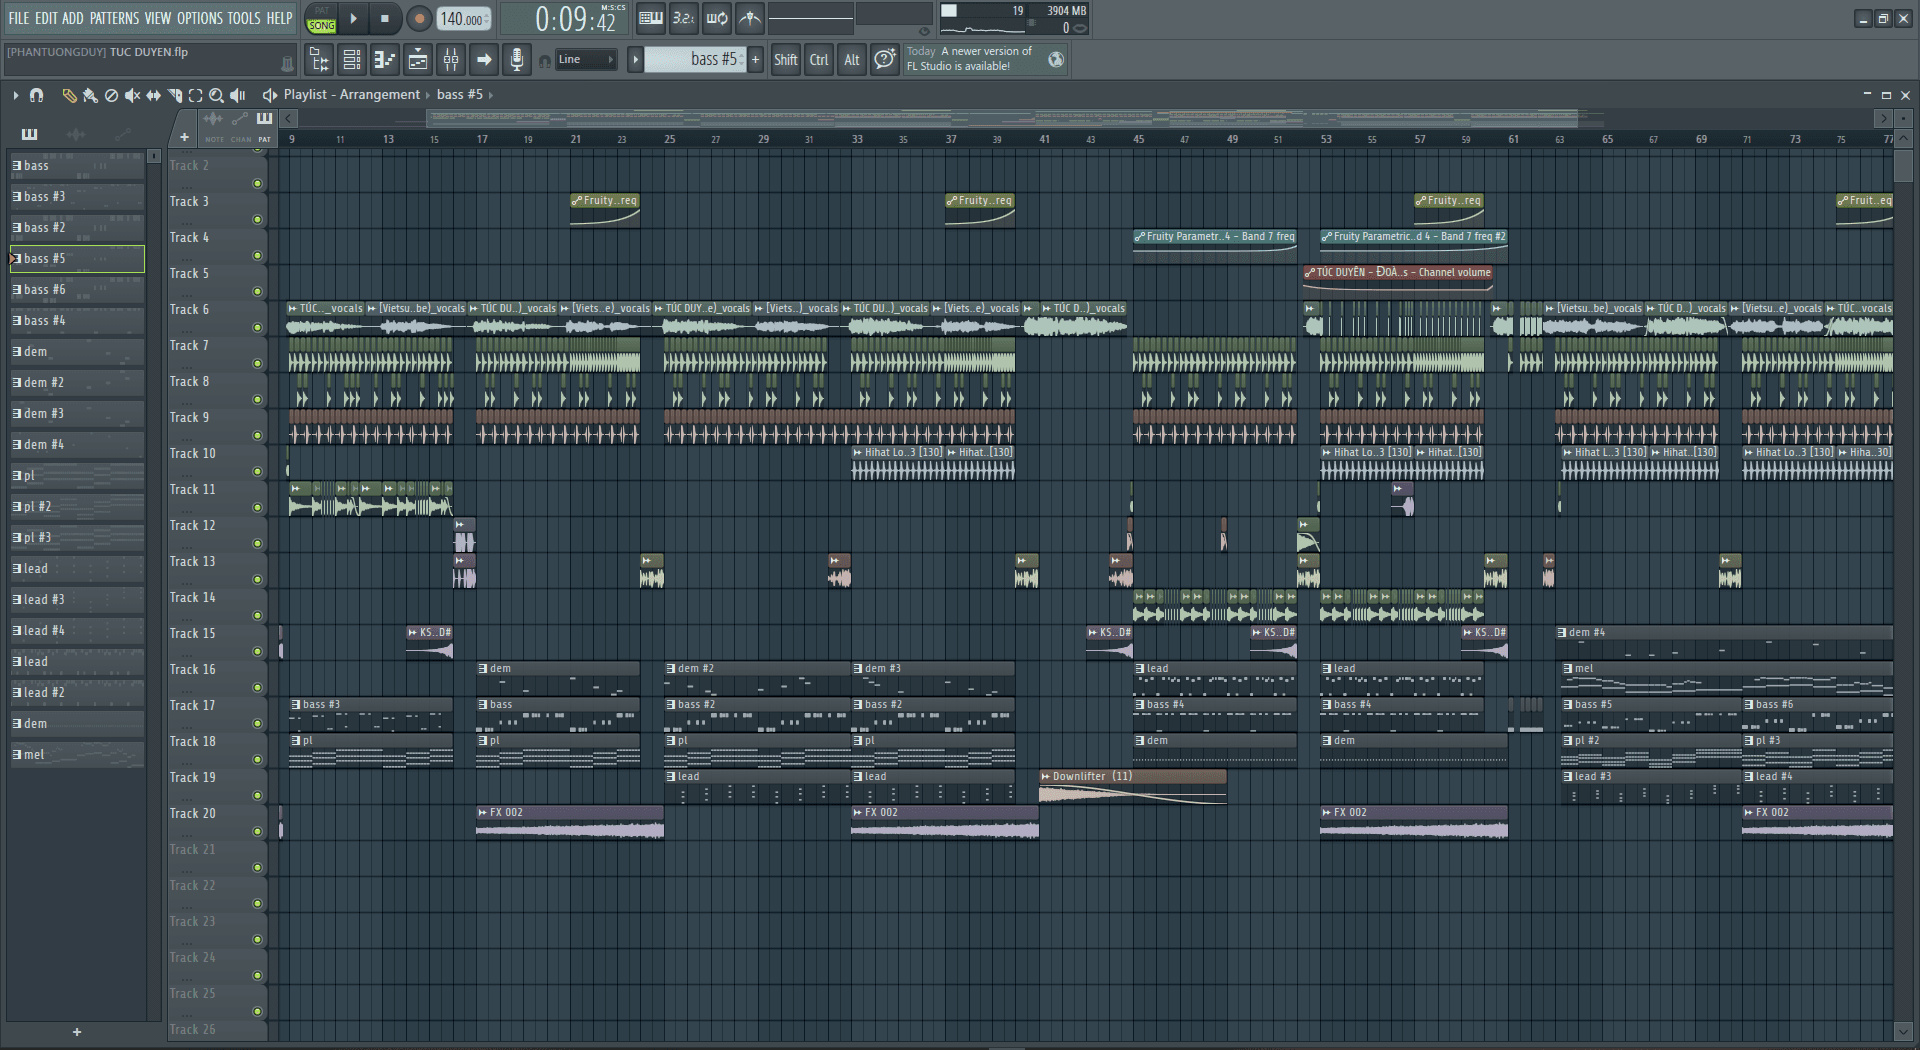Expand the playlist options menu arrow
The image size is (1920, 1050).
[16, 96]
